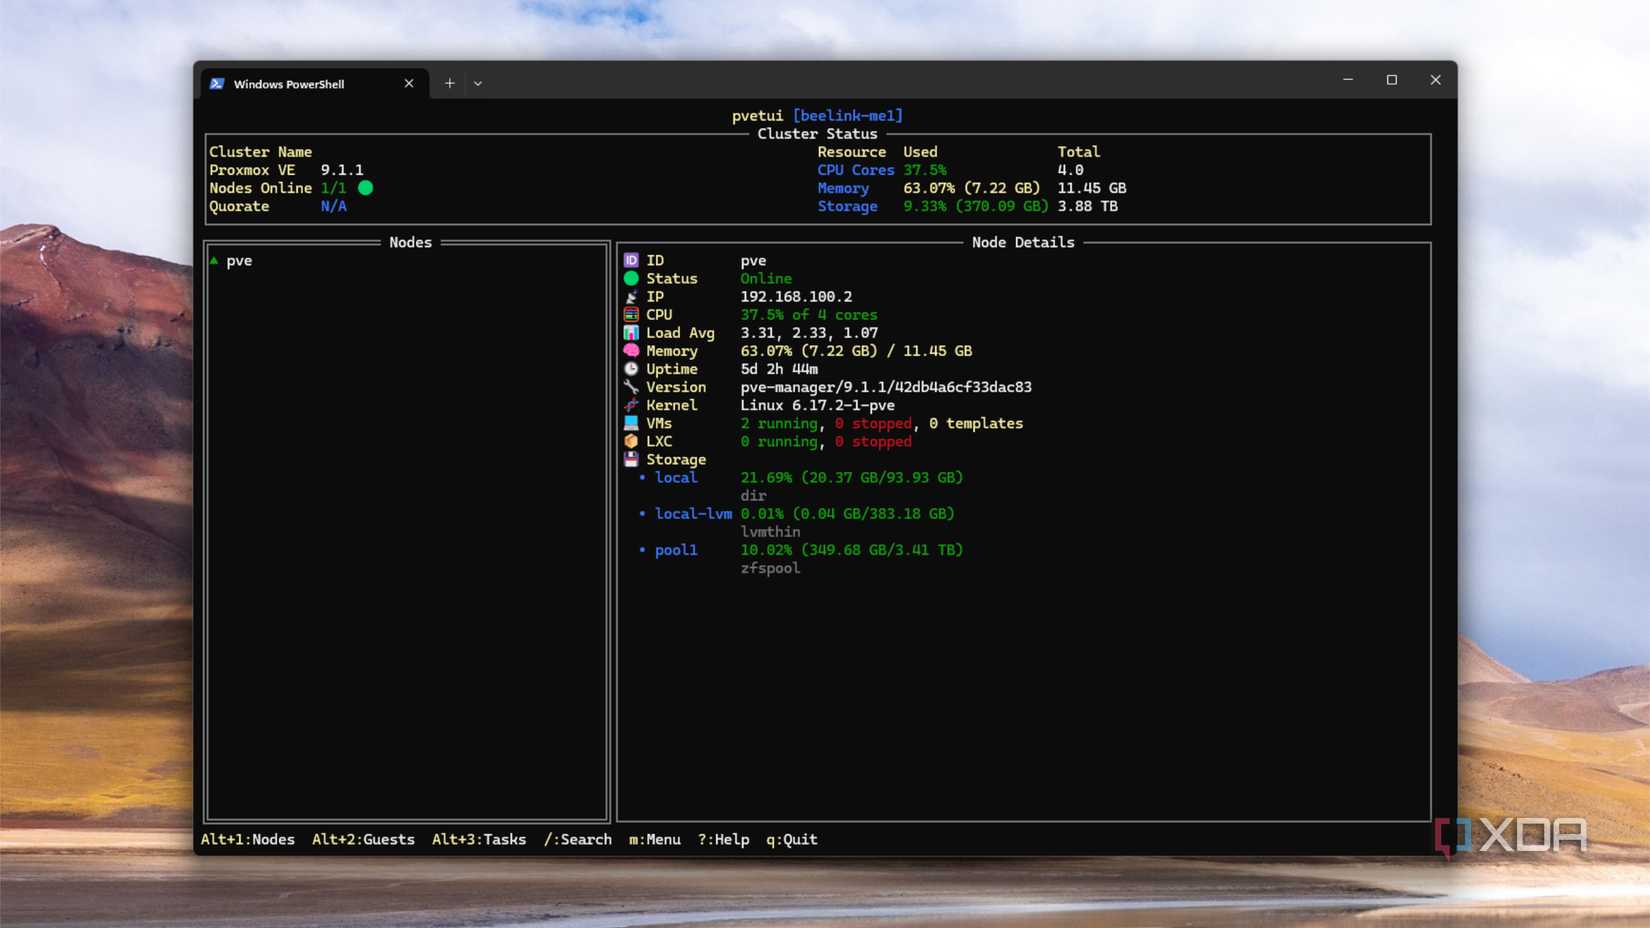Toggle the green Nodes Online indicator

click(x=366, y=187)
